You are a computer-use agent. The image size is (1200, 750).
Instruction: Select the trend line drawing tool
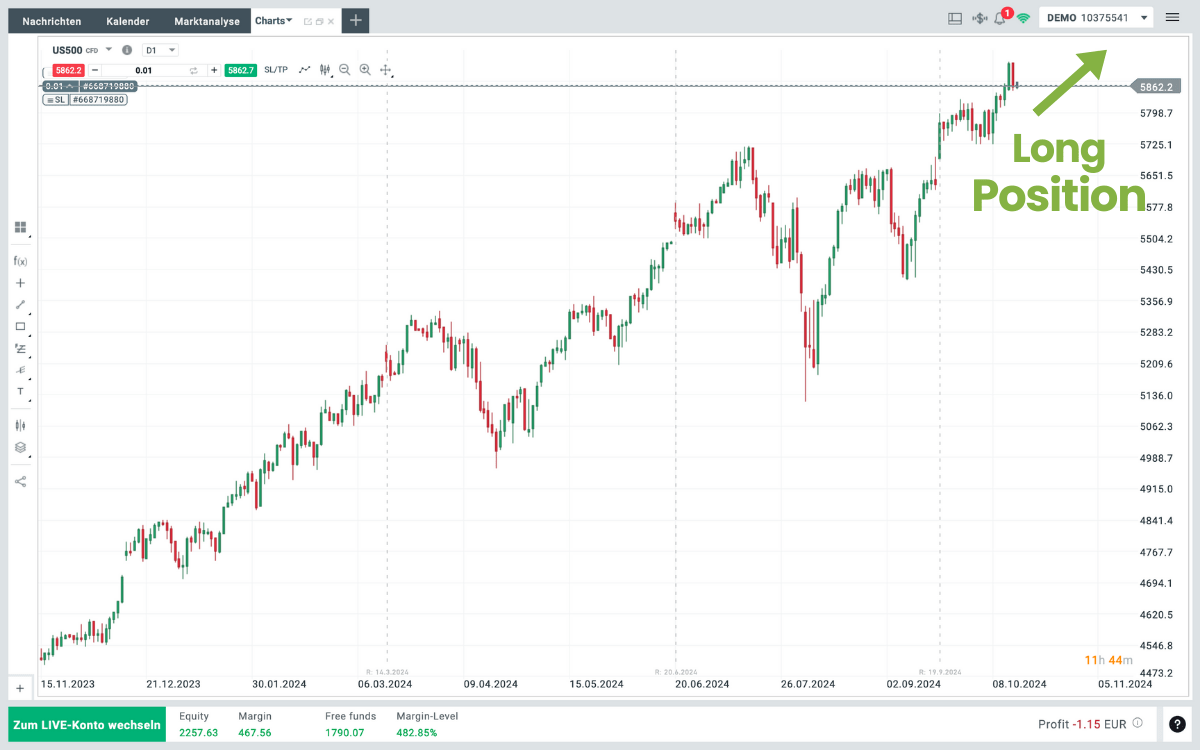click(20, 304)
